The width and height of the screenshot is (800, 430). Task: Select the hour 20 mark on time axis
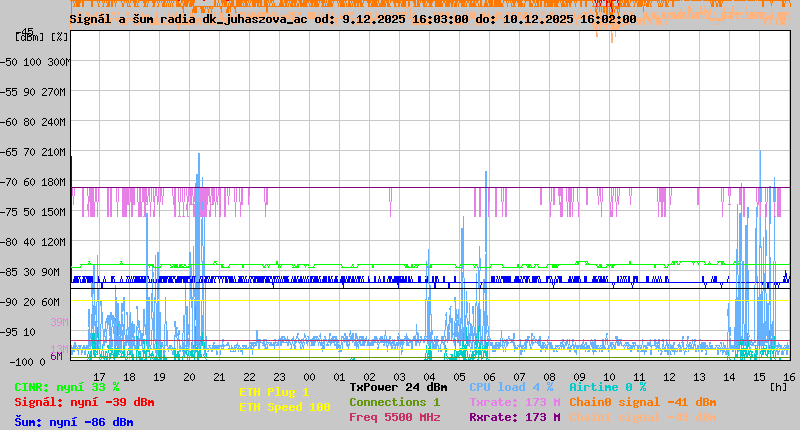(x=190, y=376)
